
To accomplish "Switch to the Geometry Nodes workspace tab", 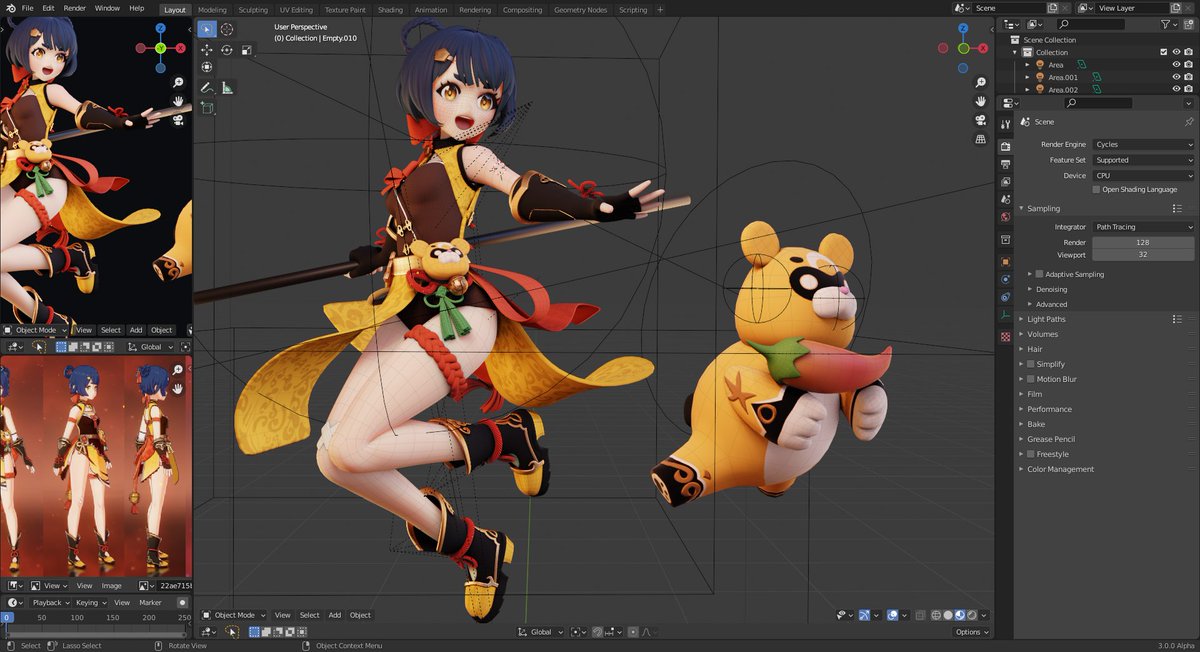I will coord(580,9).
